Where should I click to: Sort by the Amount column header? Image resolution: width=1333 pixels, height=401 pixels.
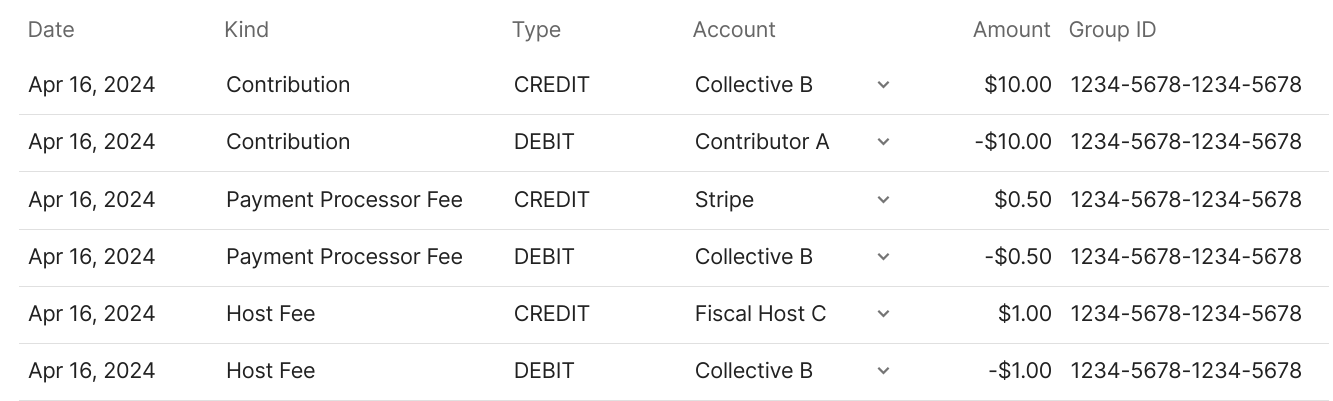tap(1011, 30)
